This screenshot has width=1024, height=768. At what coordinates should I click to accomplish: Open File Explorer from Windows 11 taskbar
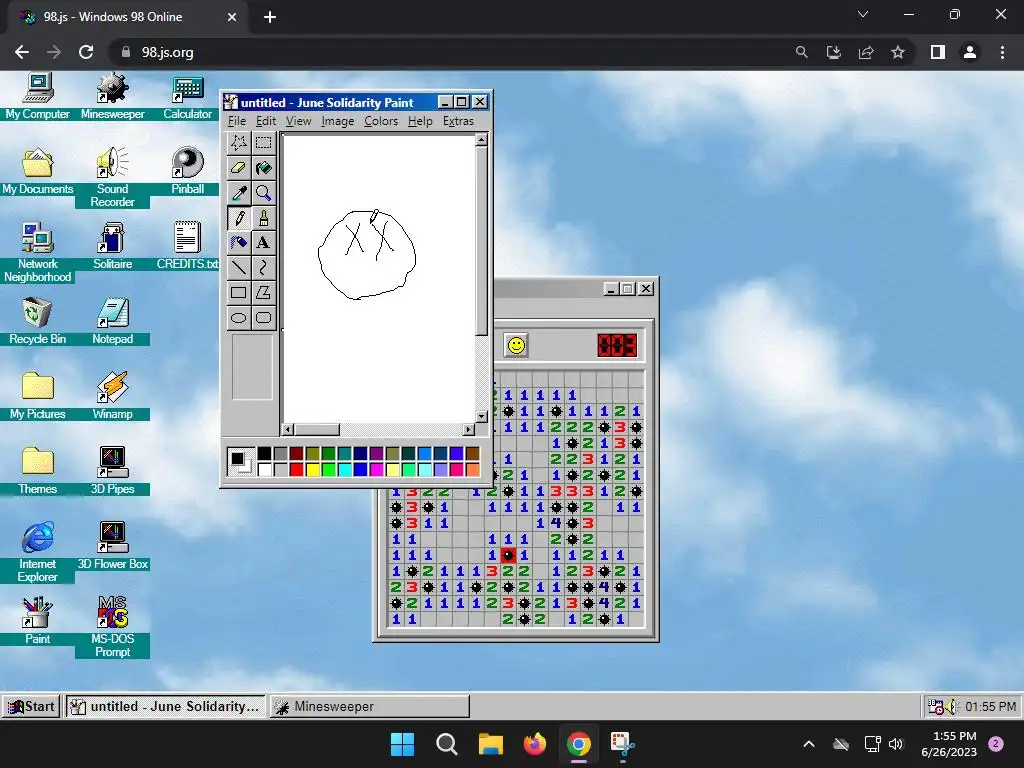pyautogui.click(x=490, y=744)
